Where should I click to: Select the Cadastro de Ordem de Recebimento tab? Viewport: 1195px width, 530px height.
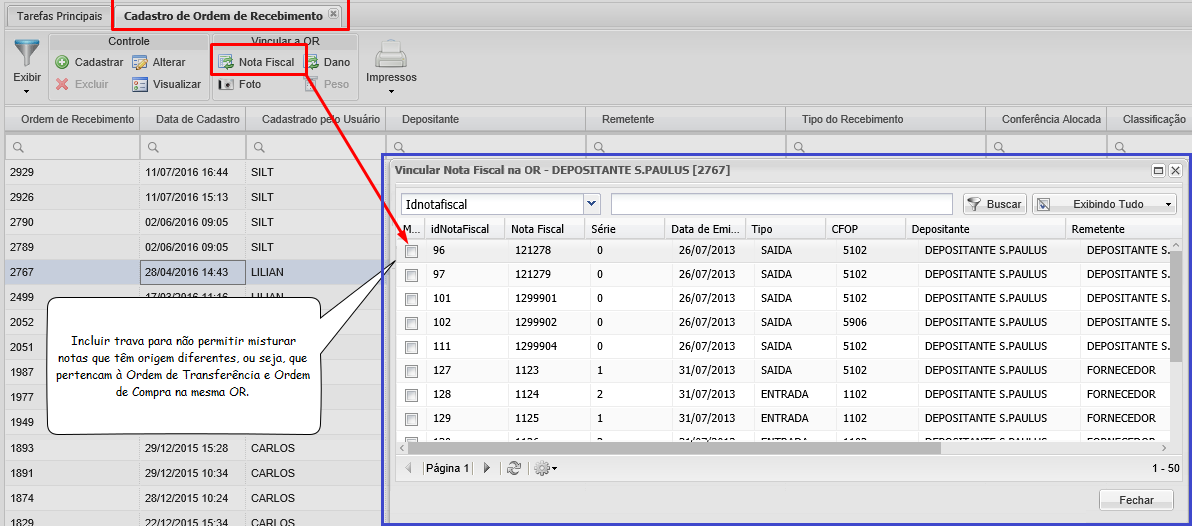[222, 16]
